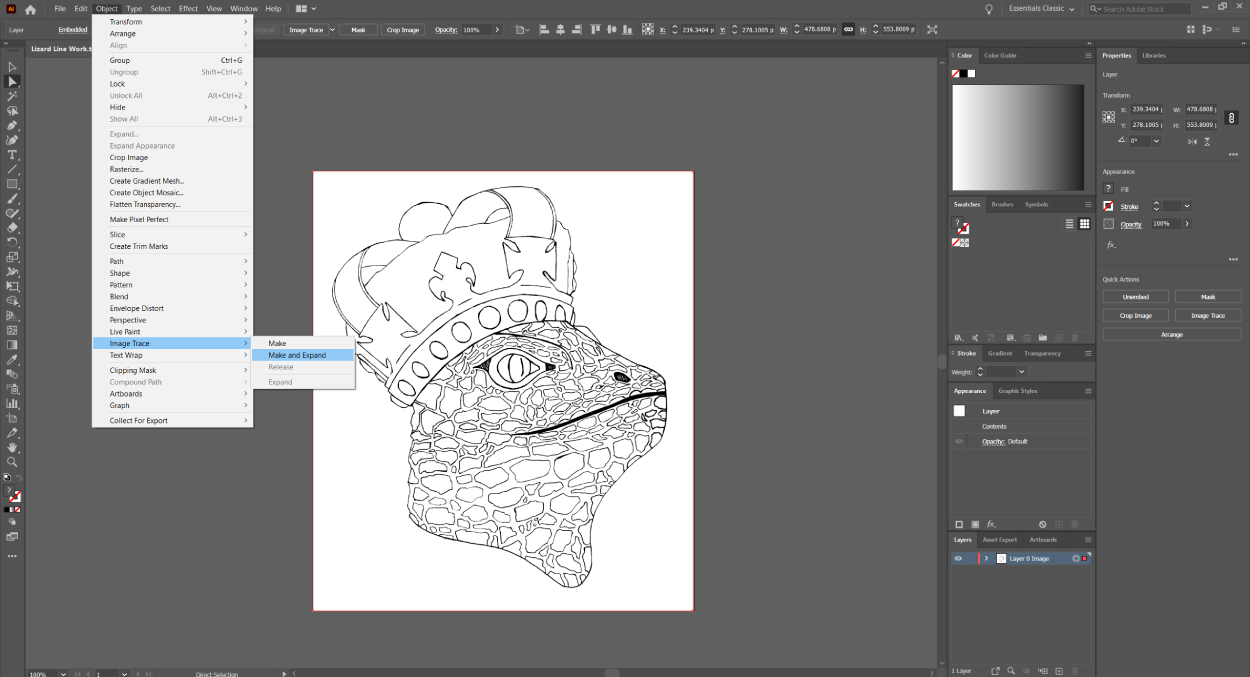The width and height of the screenshot is (1250, 677).
Task: Expand the Layer 0 Image layer
Action: [x=986, y=558]
